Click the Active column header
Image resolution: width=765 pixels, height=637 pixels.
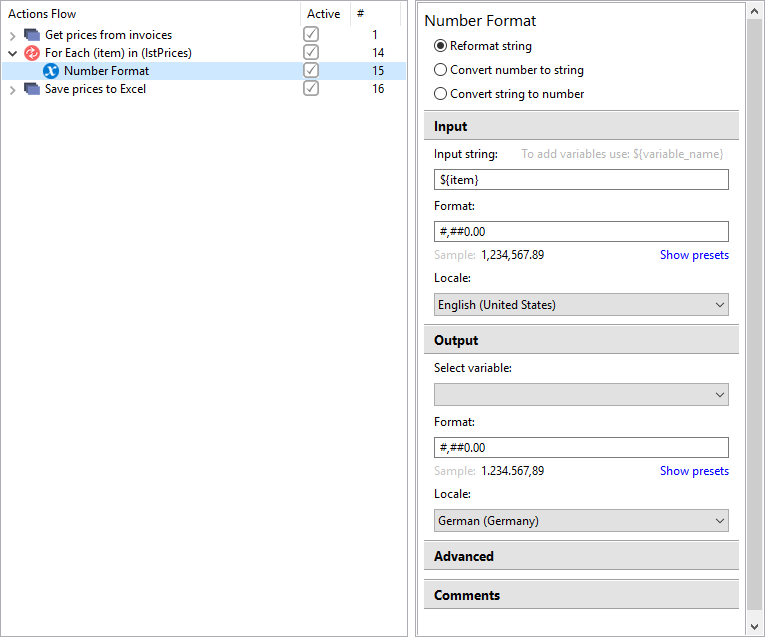click(x=325, y=14)
